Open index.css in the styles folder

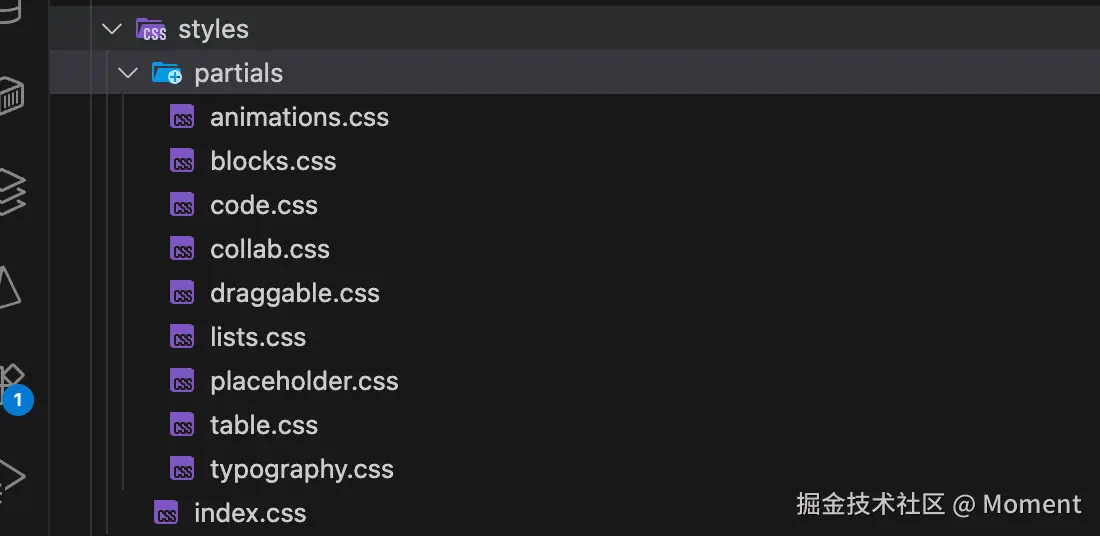coord(250,514)
